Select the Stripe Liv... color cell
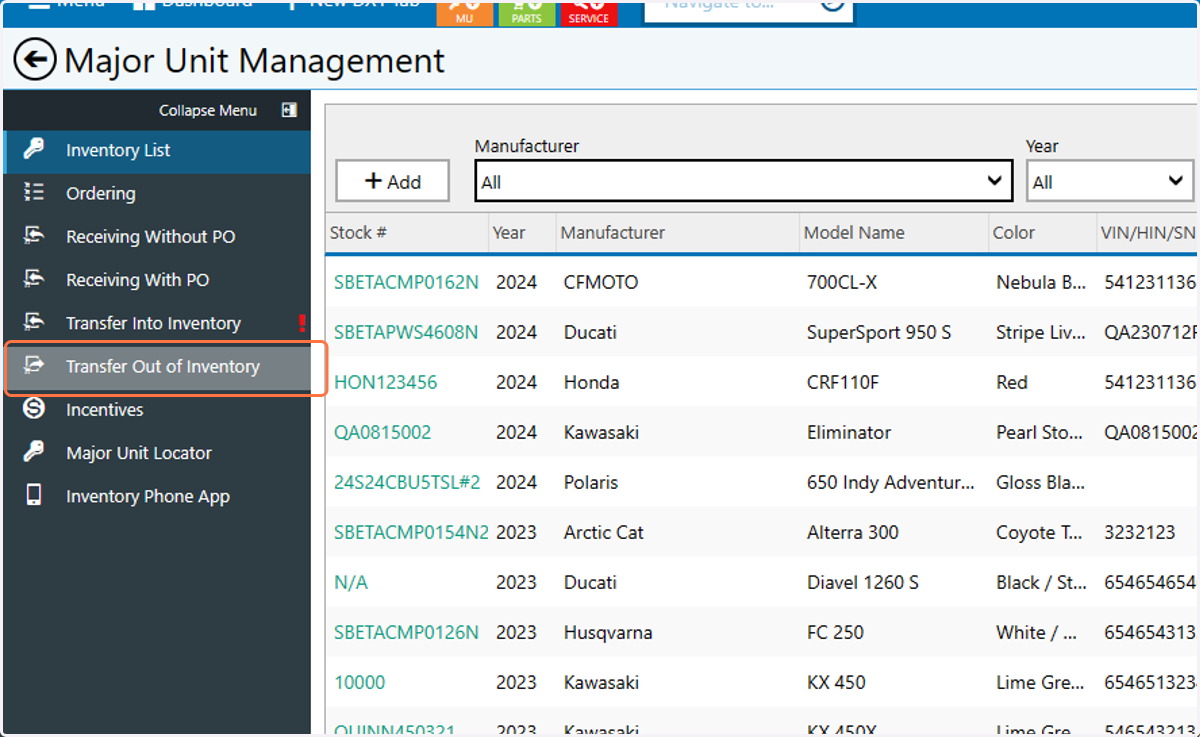 1041,332
